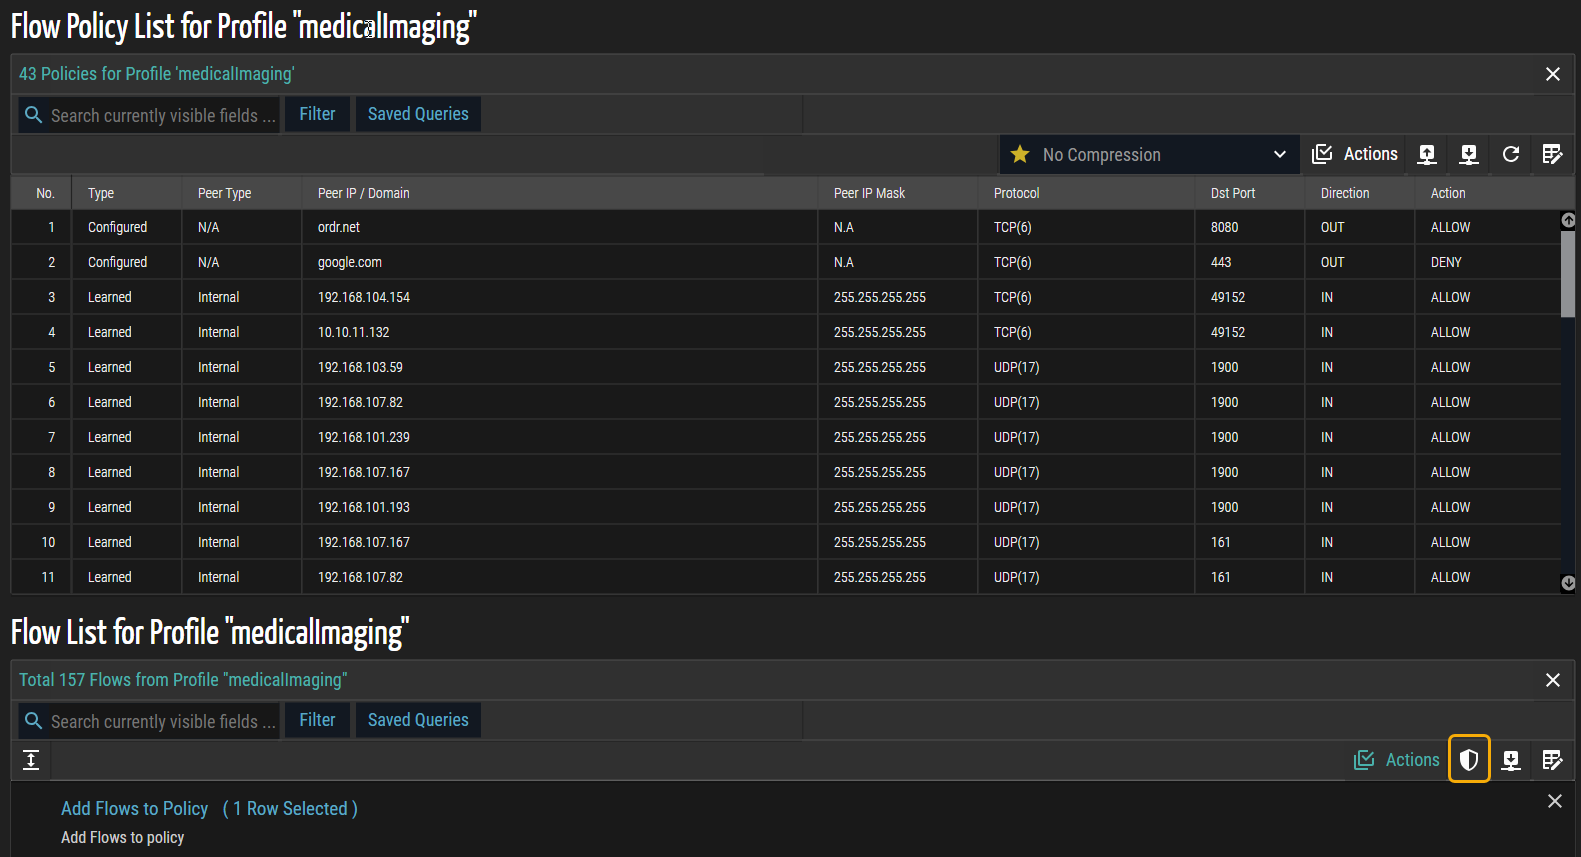Open column editor icon in flow list toolbar
This screenshot has height=857, width=1581.
click(1552, 760)
